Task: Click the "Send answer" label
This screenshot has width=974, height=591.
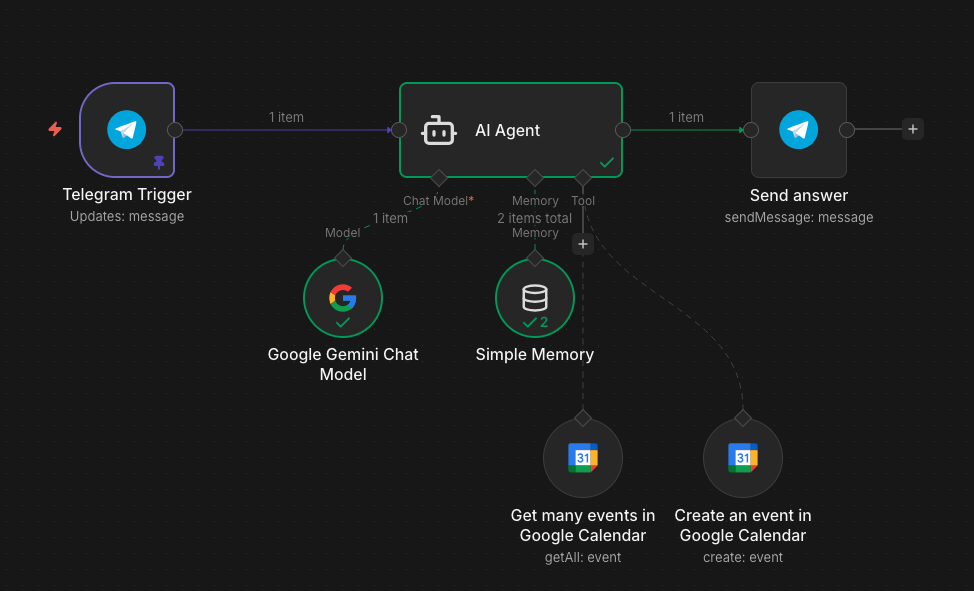Action: (799, 196)
